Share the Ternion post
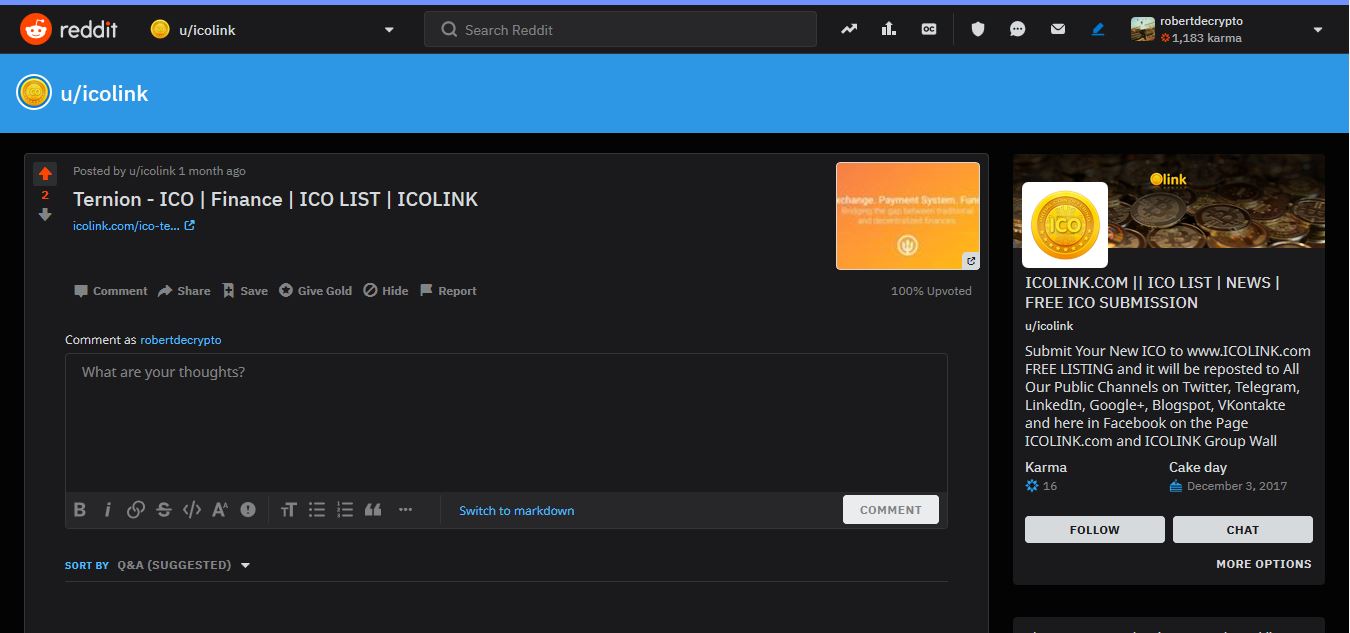Viewport: 1350px width, 633px height. click(184, 291)
